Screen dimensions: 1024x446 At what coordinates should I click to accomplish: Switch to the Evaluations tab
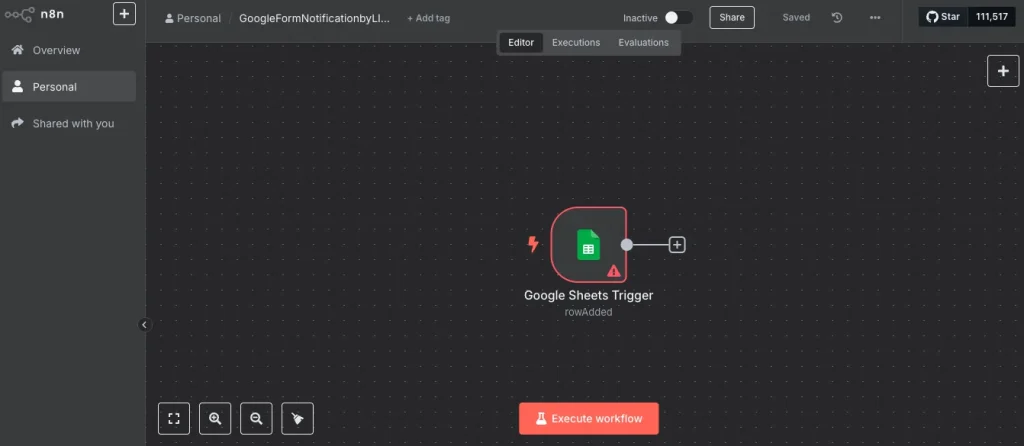click(643, 42)
